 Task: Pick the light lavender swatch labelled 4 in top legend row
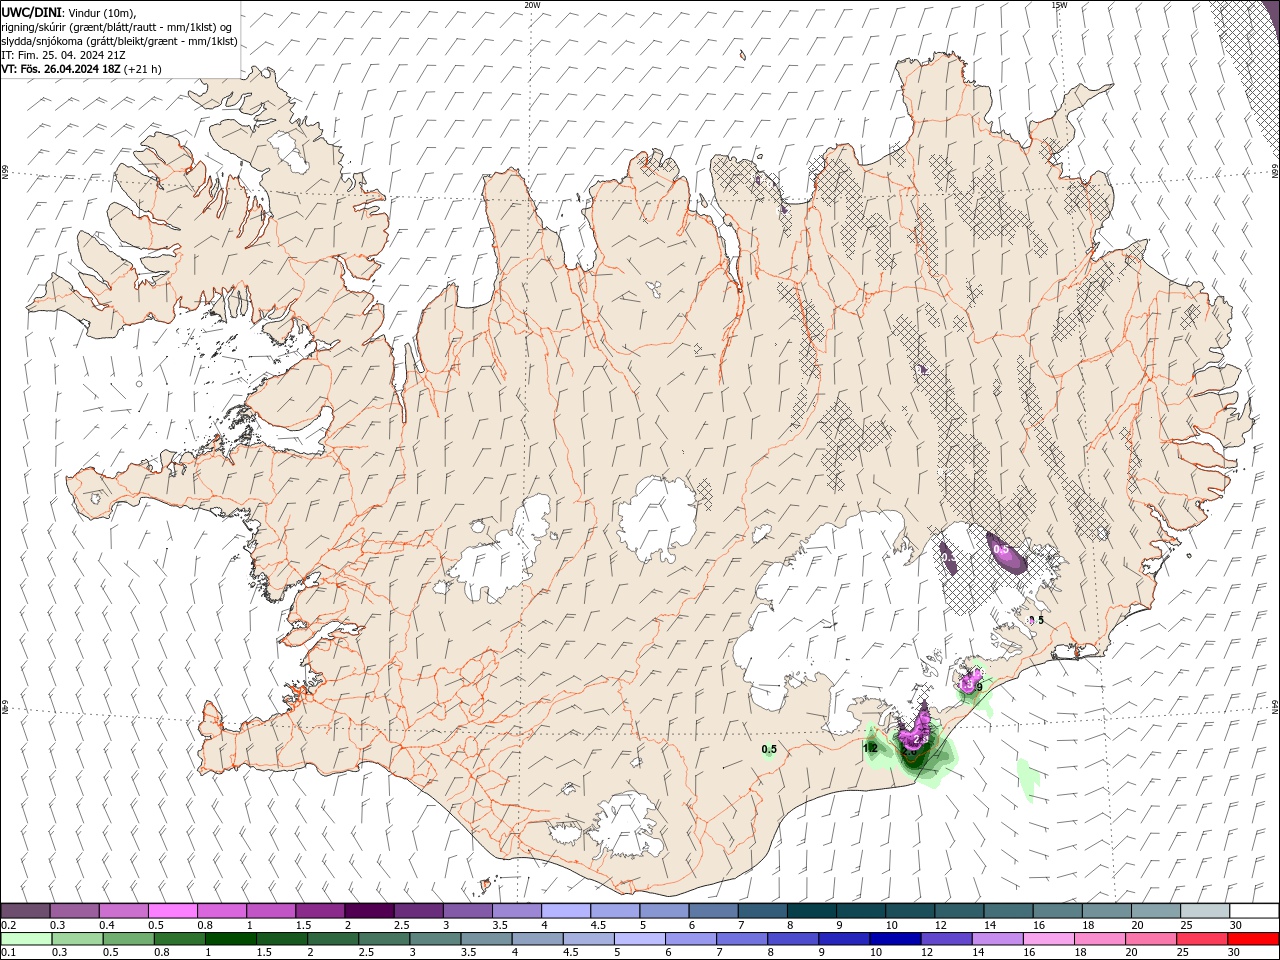(x=564, y=911)
